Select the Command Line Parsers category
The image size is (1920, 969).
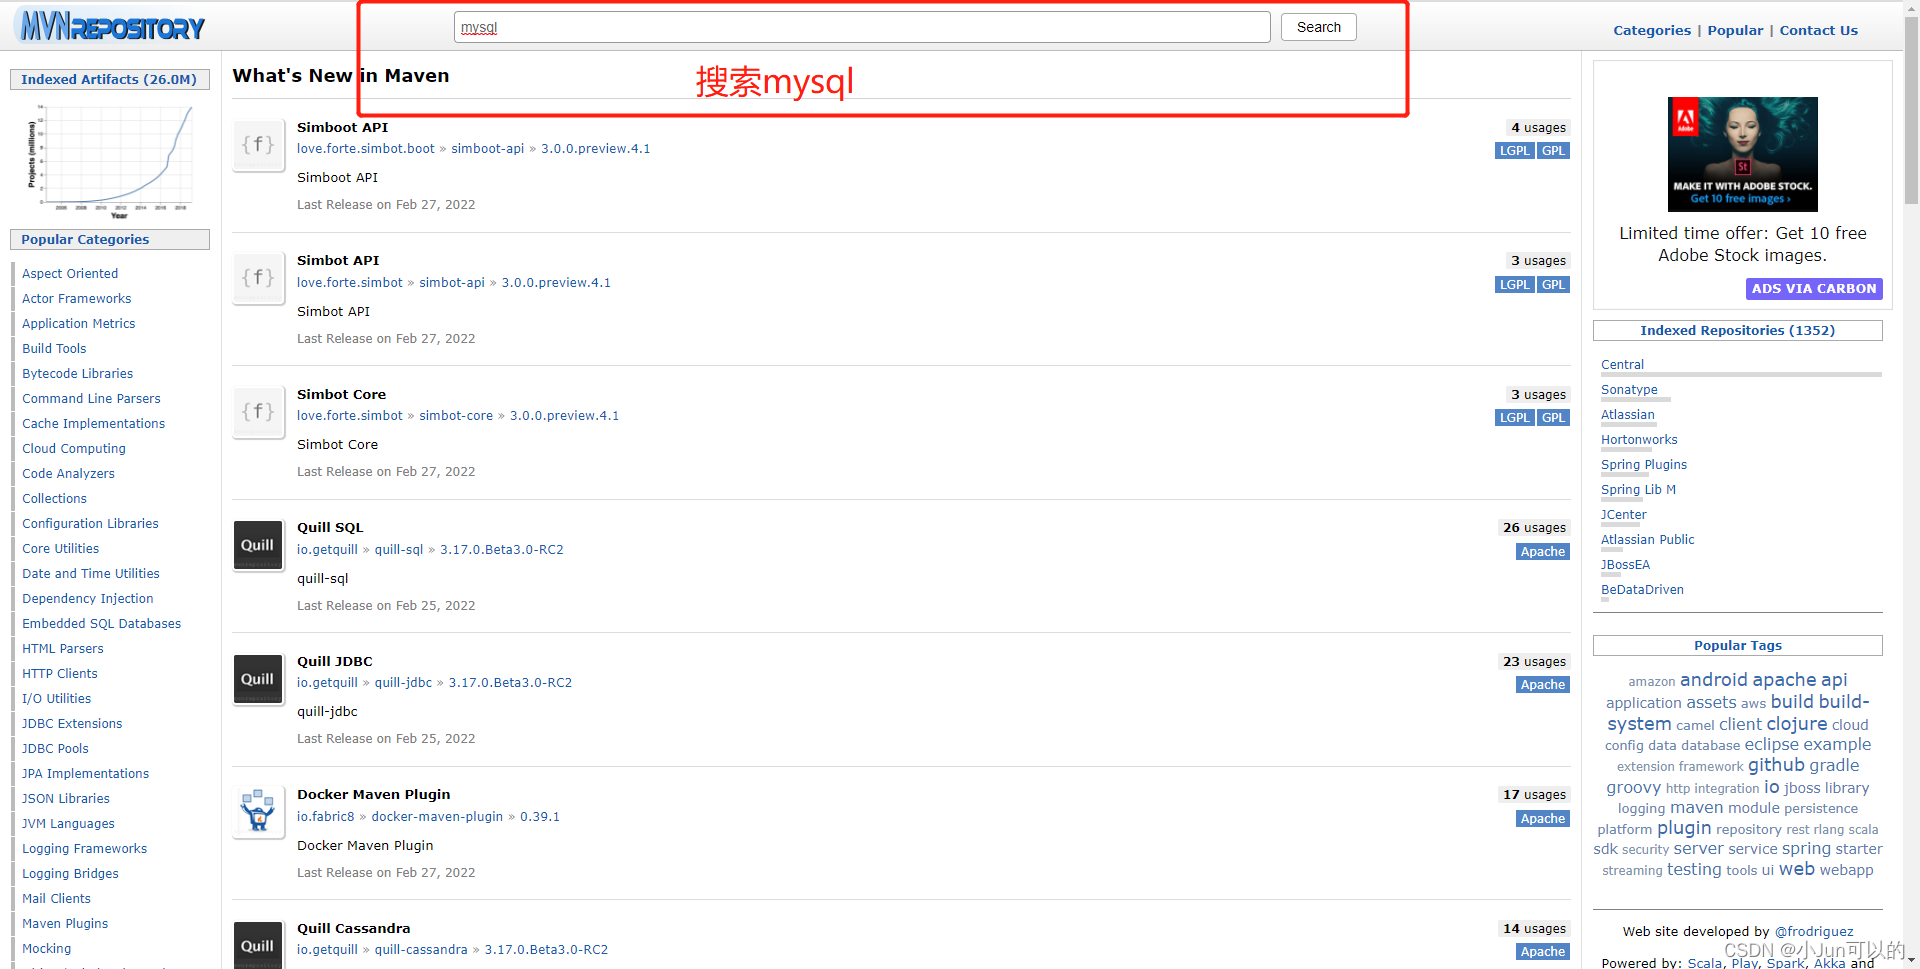click(x=91, y=398)
